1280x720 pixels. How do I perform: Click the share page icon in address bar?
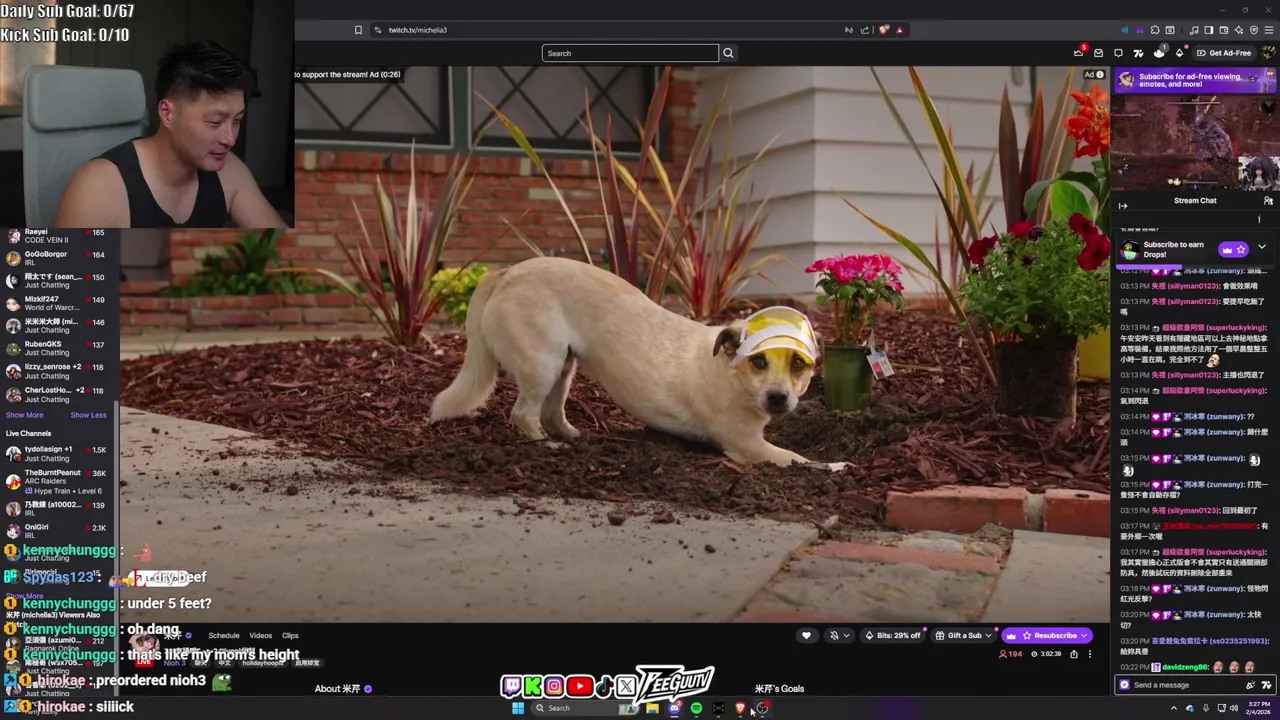(865, 30)
